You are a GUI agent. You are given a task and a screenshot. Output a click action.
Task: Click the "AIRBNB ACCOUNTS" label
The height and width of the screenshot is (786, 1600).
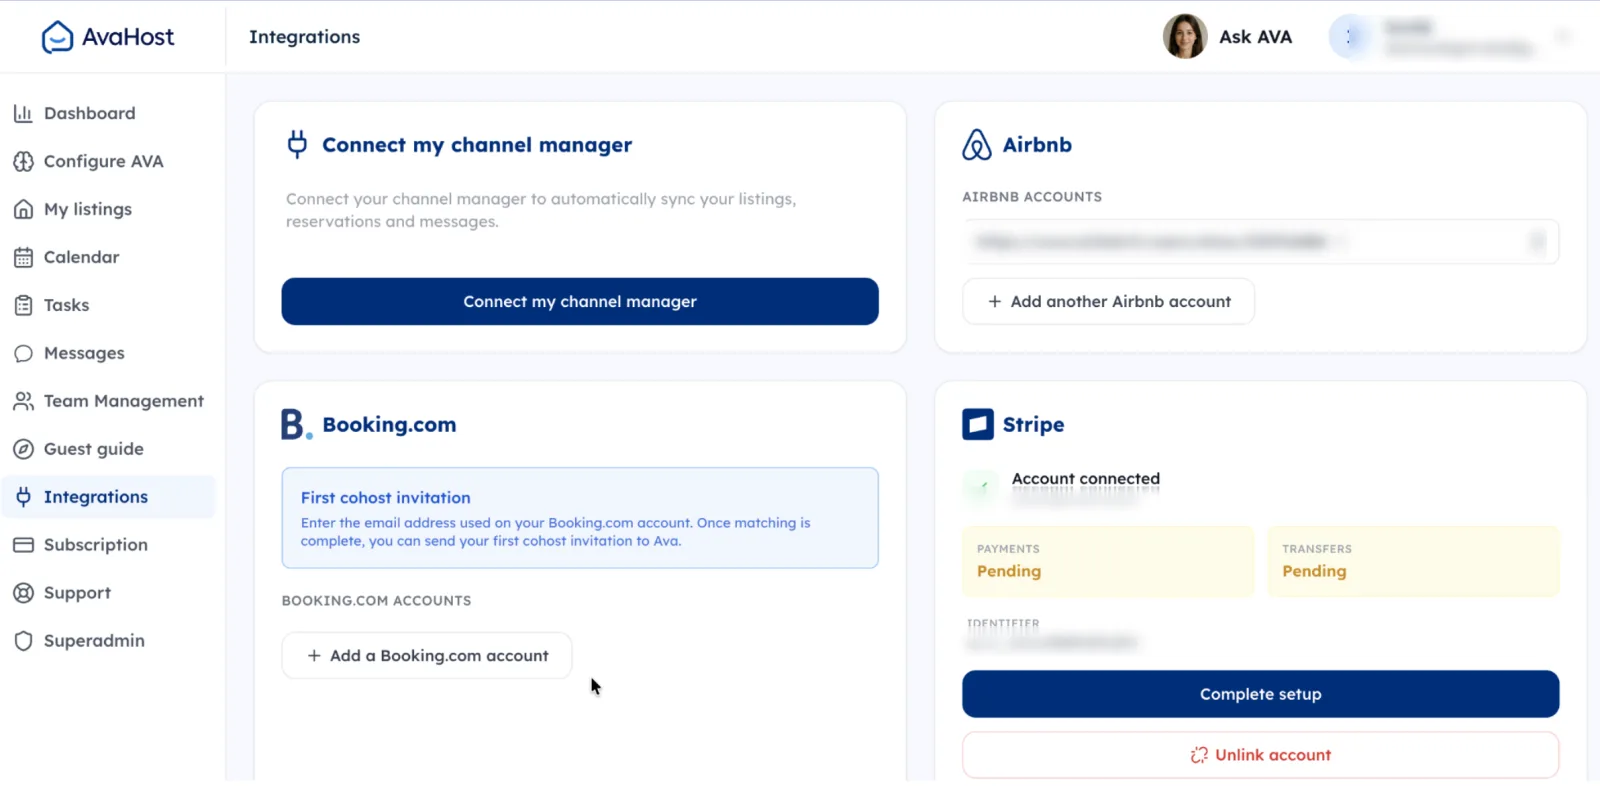tap(1032, 197)
